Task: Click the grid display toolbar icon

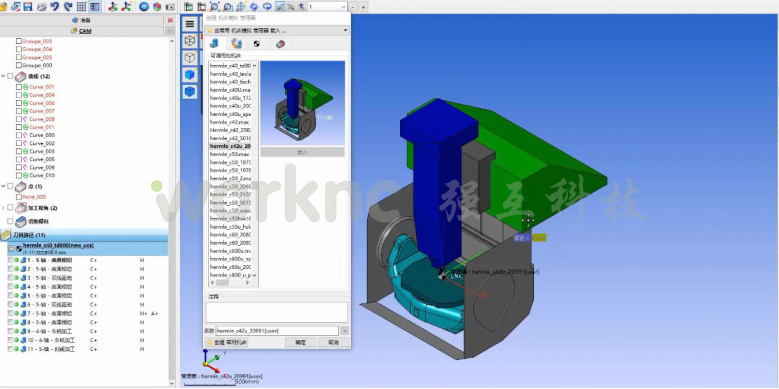Action: coord(81,6)
